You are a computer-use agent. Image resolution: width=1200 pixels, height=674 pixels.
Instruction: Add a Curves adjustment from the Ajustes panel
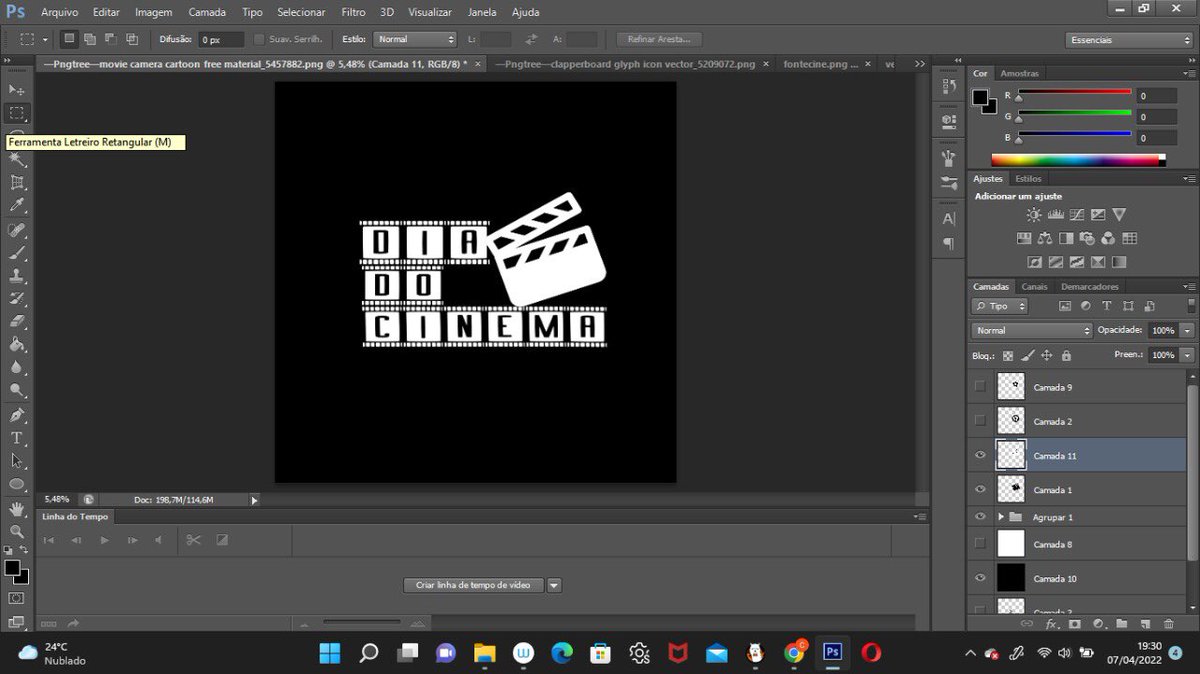(1077, 214)
